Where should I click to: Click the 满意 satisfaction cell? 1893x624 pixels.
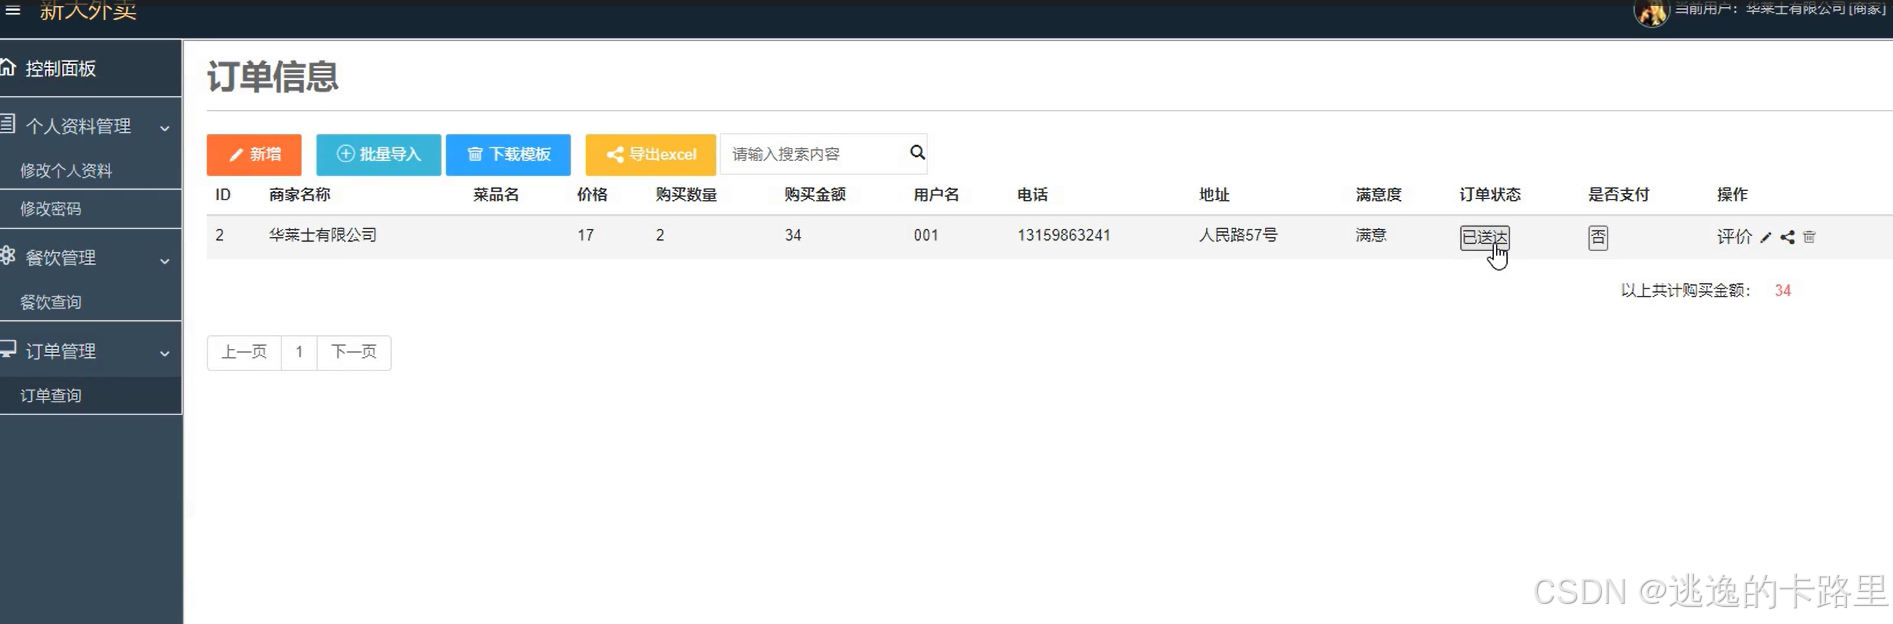1371,235
